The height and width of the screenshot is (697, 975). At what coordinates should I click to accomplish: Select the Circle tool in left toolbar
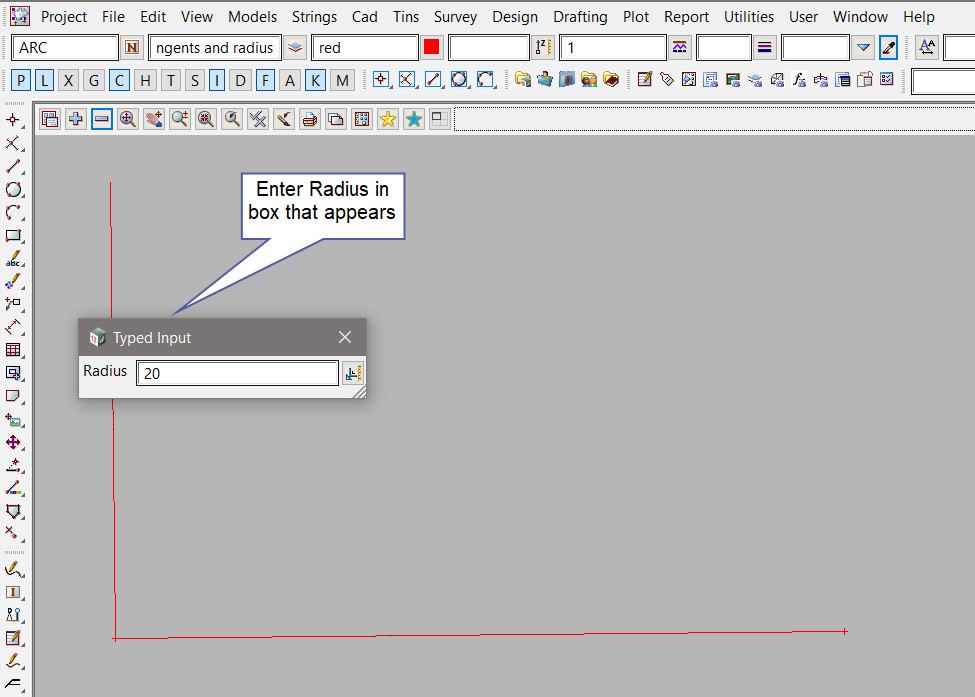pos(13,190)
